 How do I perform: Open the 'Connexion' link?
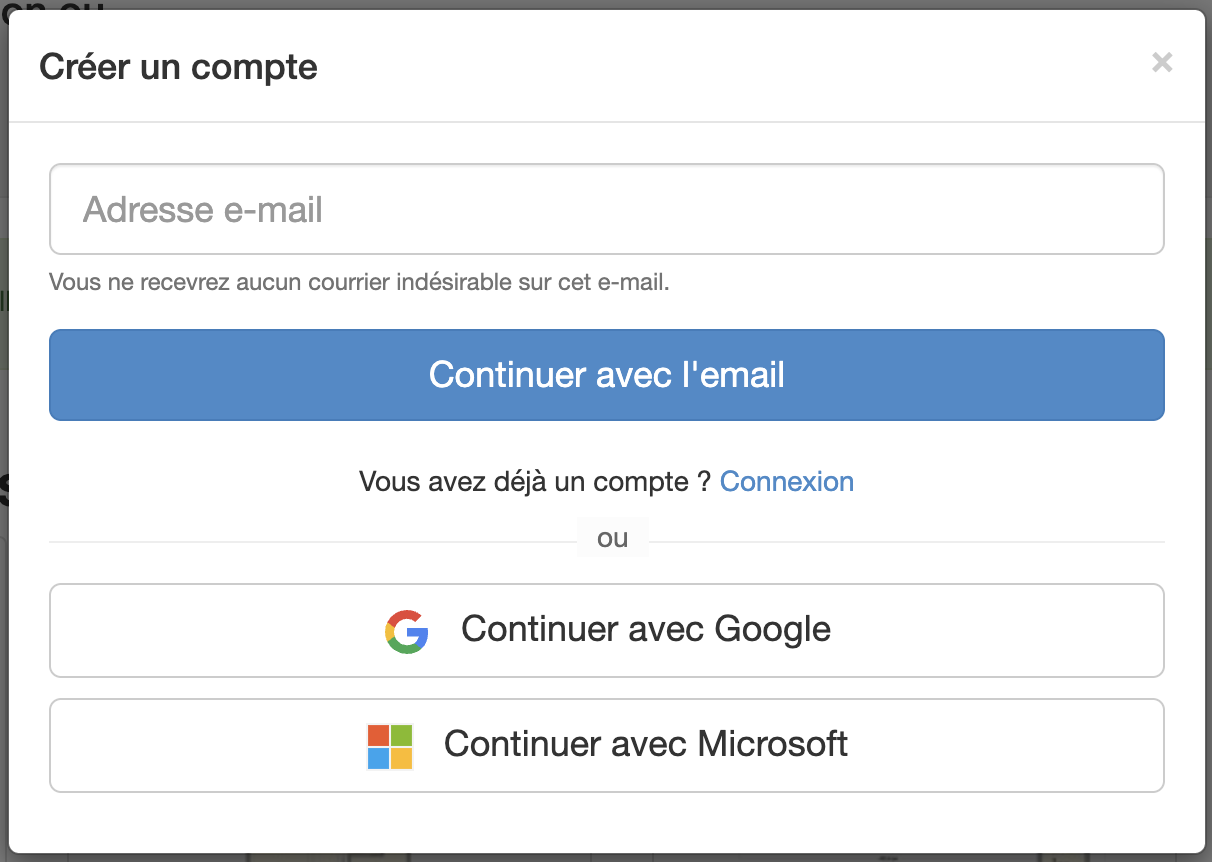pyautogui.click(x=787, y=481)
